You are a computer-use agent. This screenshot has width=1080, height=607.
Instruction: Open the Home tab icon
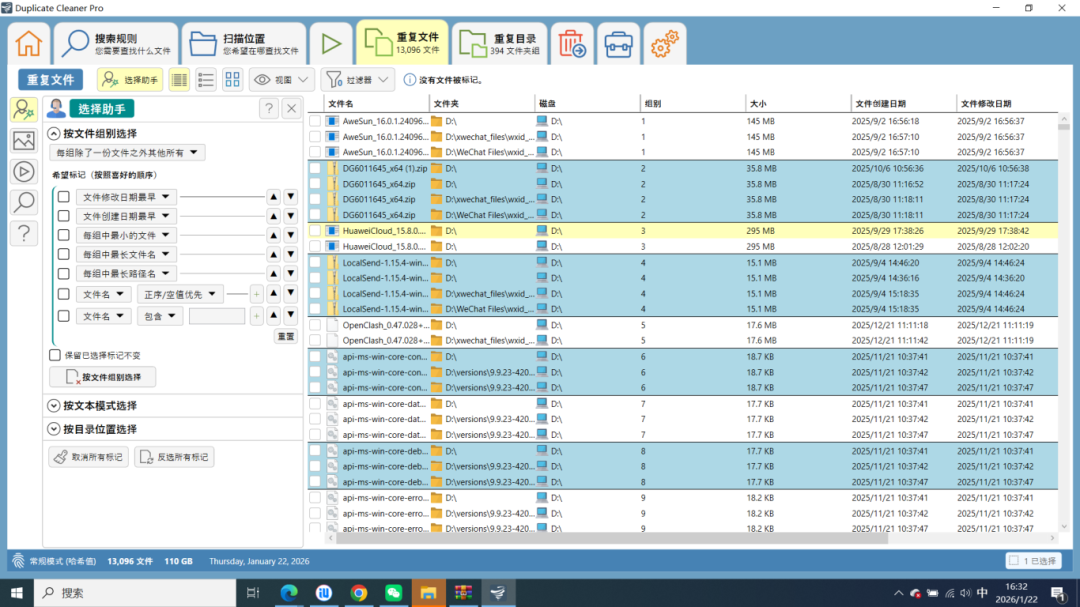[x=29, y=43]
